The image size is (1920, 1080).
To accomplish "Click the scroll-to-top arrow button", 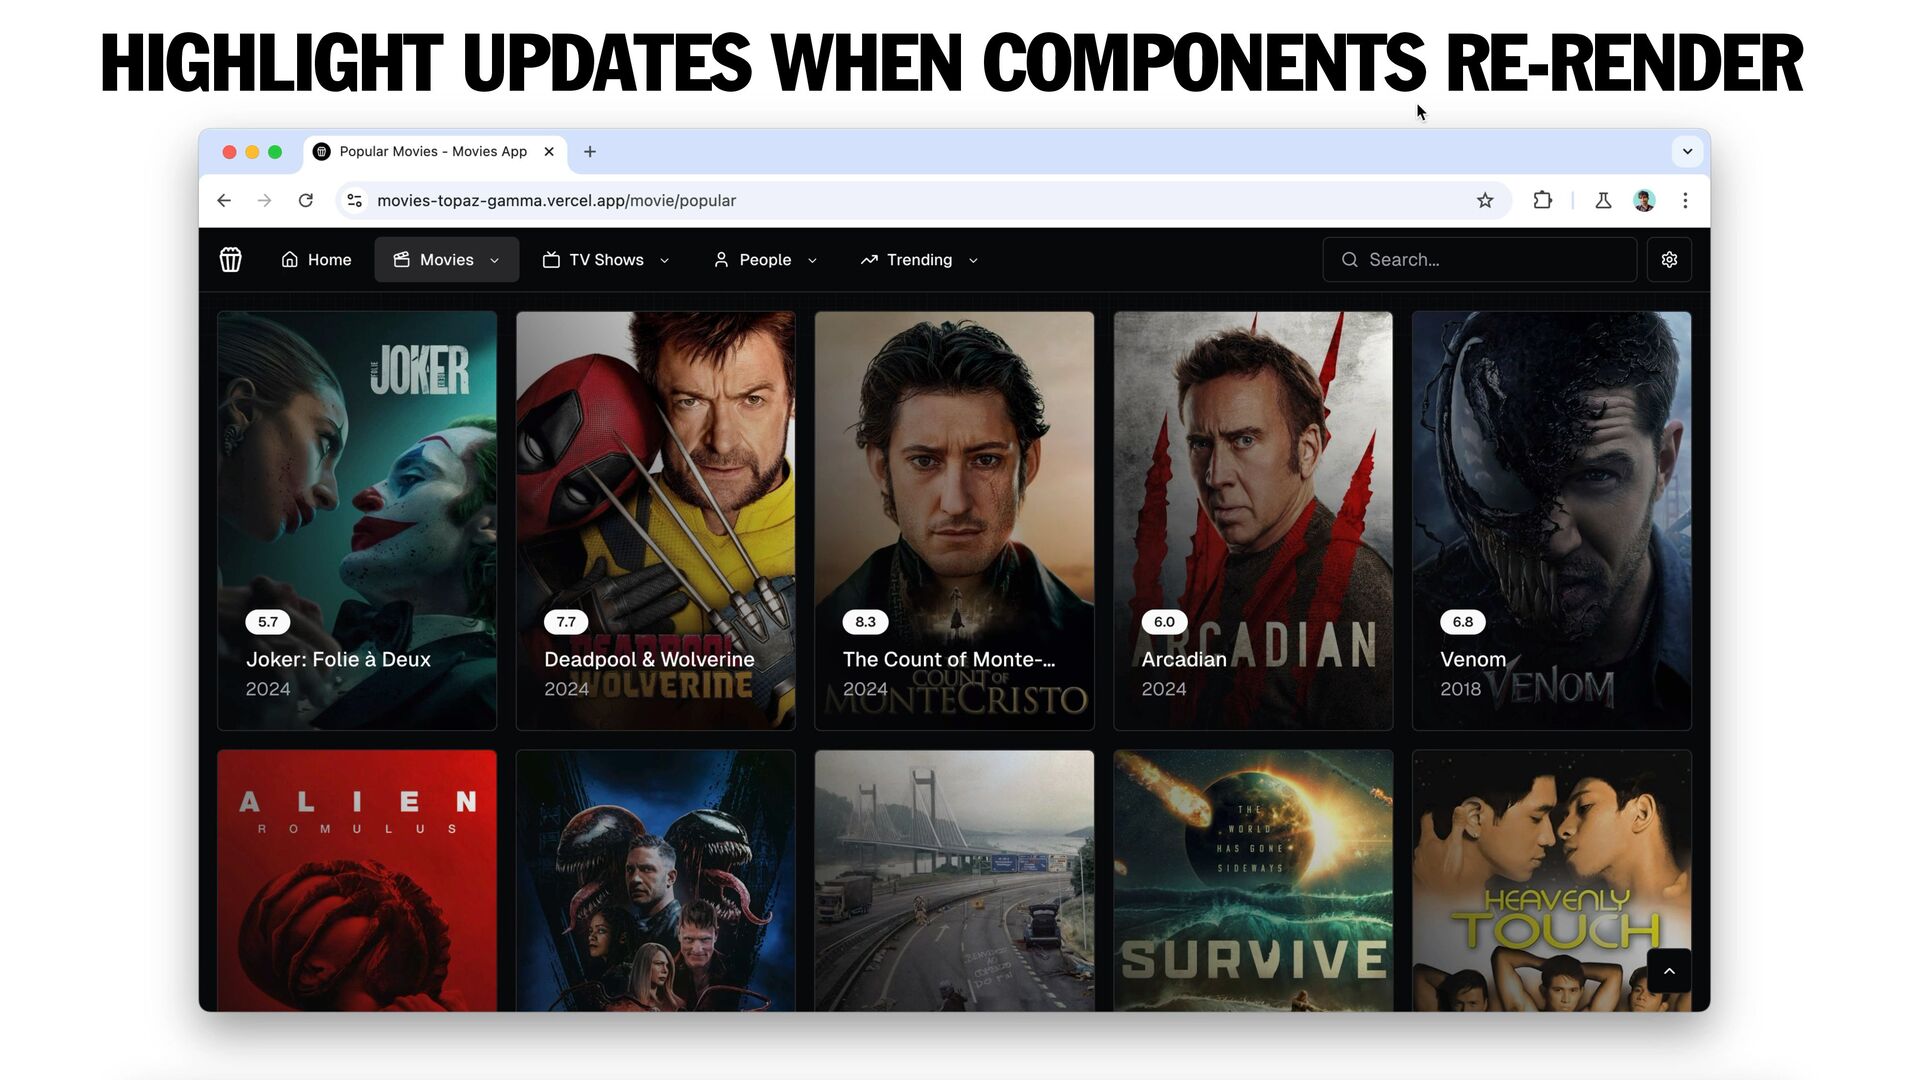I will 1669,971.
